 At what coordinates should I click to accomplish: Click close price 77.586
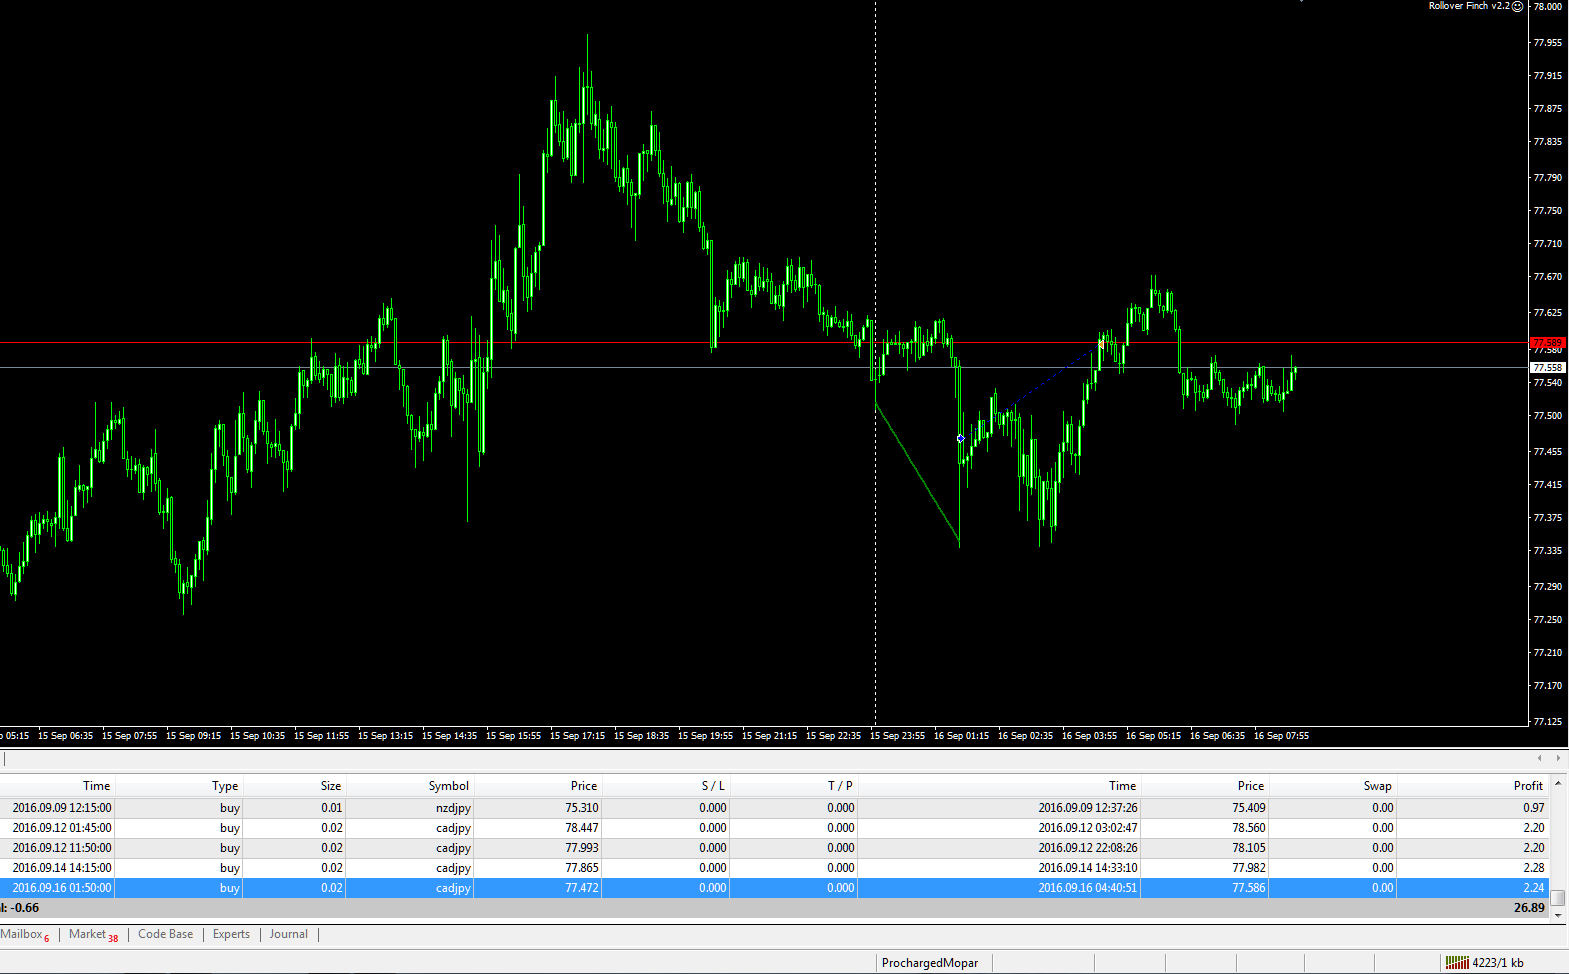coord(1249,888)
